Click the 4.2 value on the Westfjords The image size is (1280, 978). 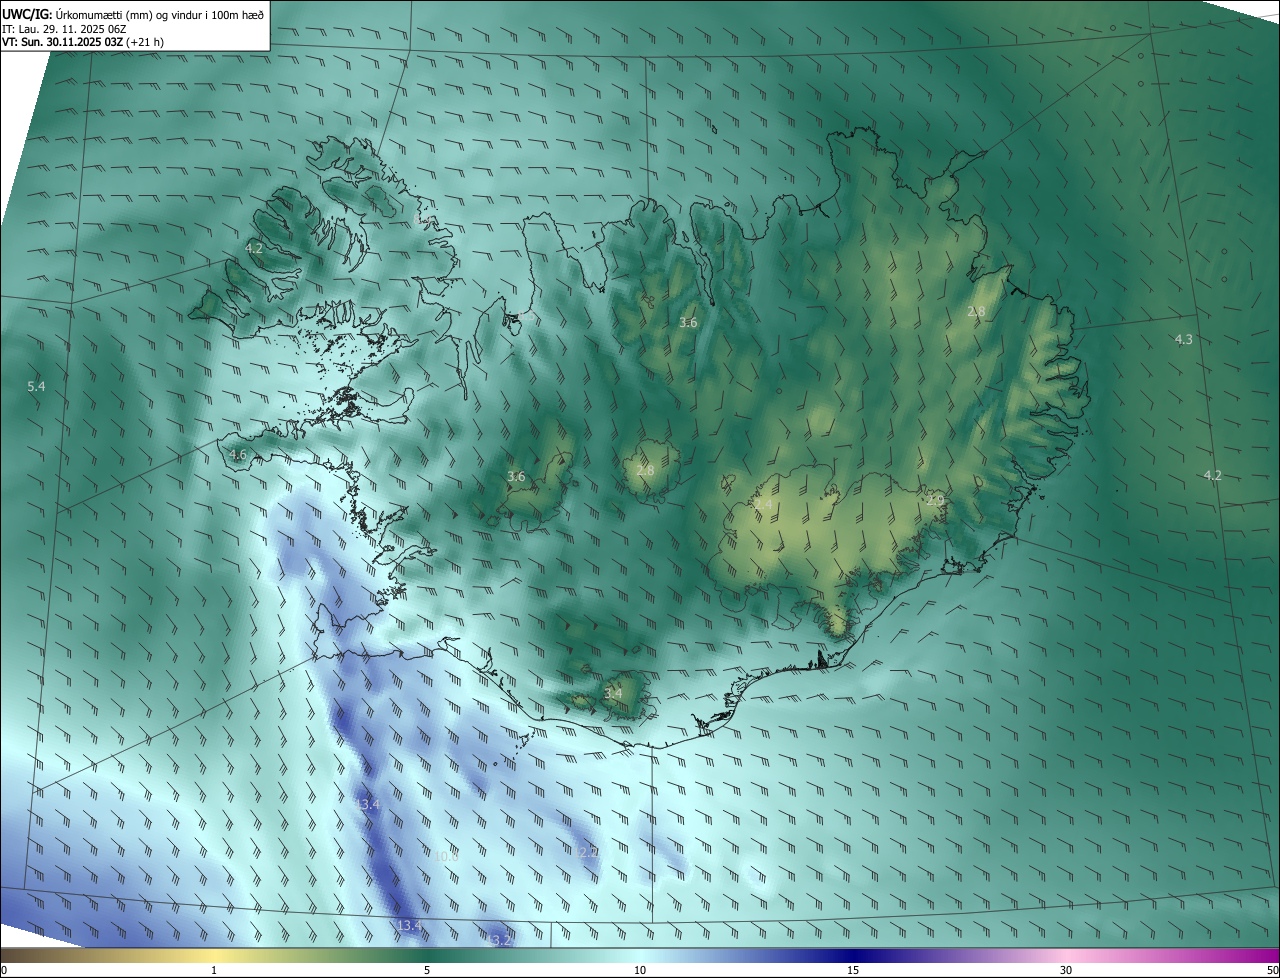(x=254, y=248)
